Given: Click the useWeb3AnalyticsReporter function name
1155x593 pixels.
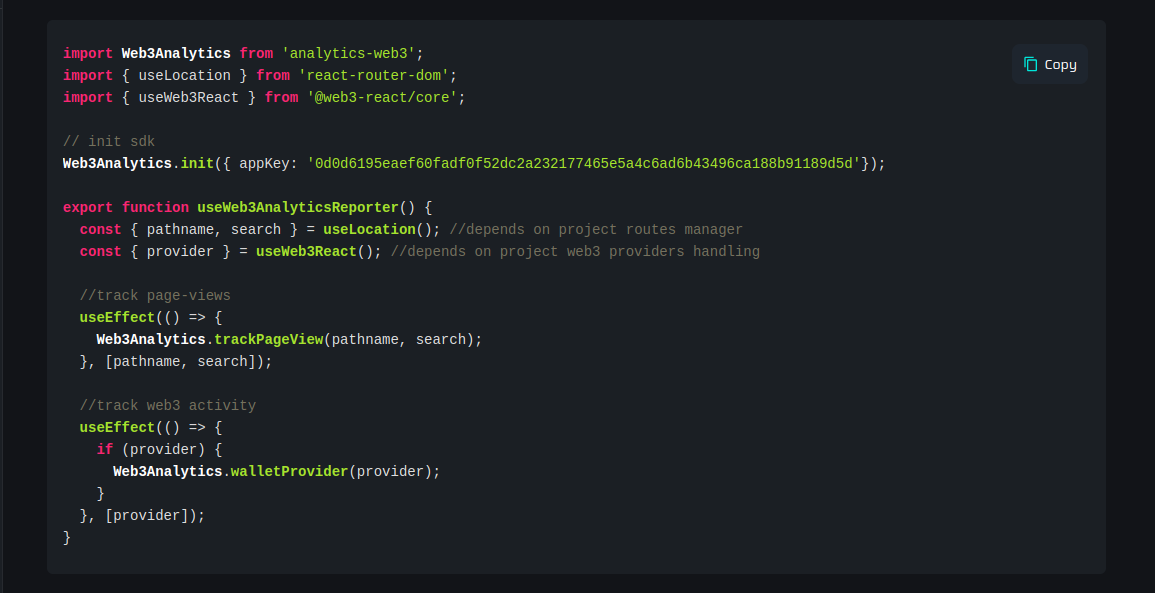Looking at the screenshot, I should click(x=297, y=207).
